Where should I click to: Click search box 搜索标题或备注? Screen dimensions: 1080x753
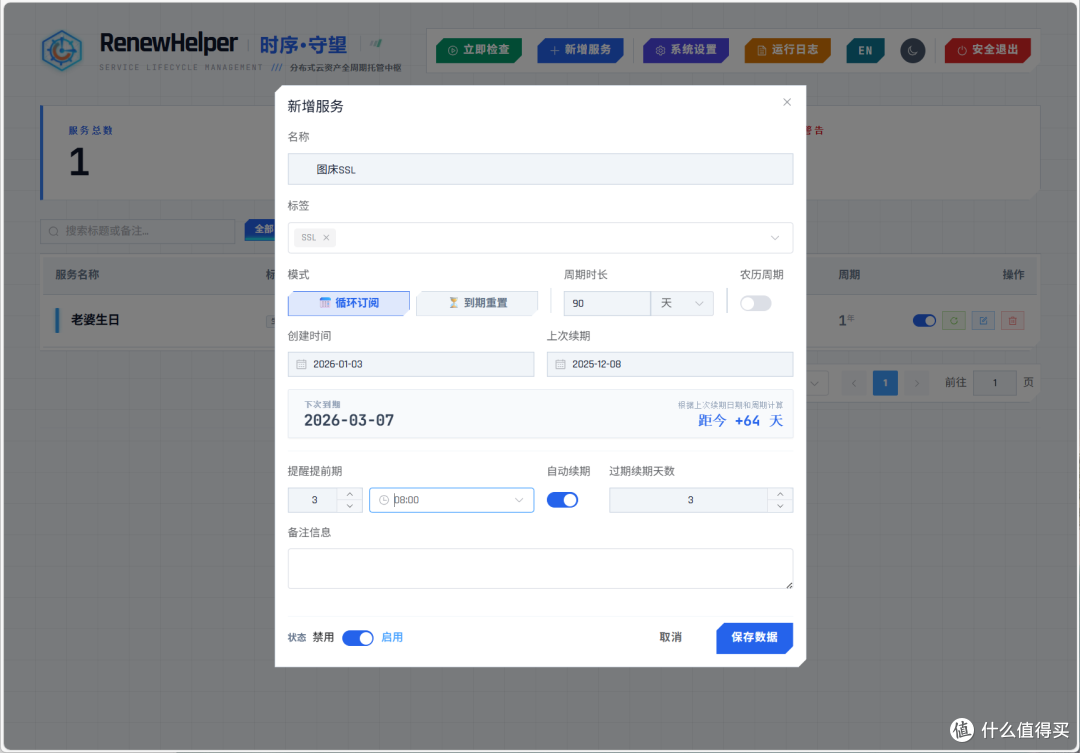pos(138,231)
